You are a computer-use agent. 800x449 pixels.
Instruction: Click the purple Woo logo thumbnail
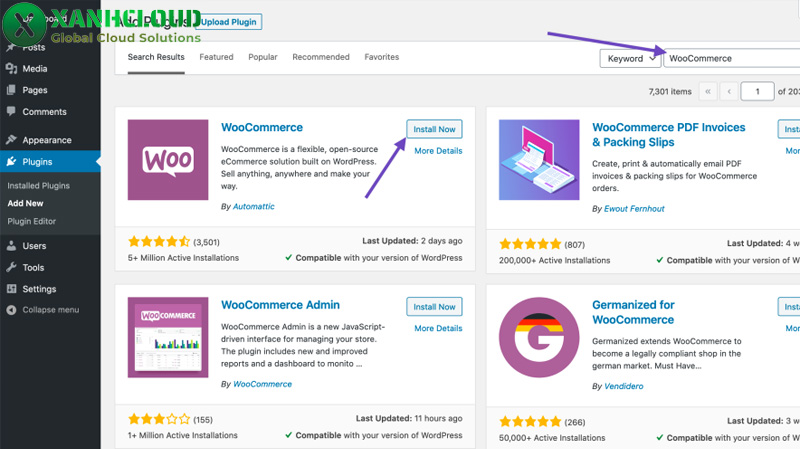point(168,160)
